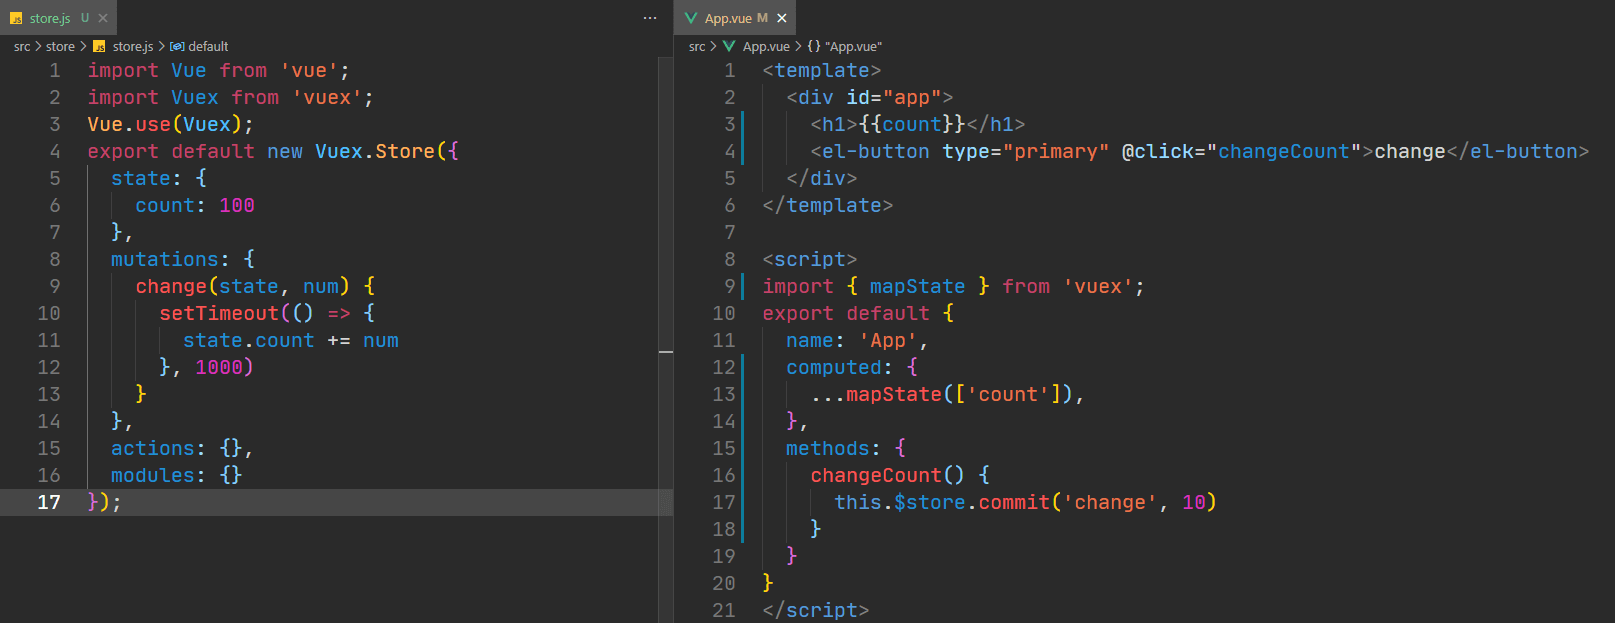The height and width of the screenshot is (623, 1615).
Task: Click 'vuex' string on store.js line 2
Action: [x=327, y=98]
